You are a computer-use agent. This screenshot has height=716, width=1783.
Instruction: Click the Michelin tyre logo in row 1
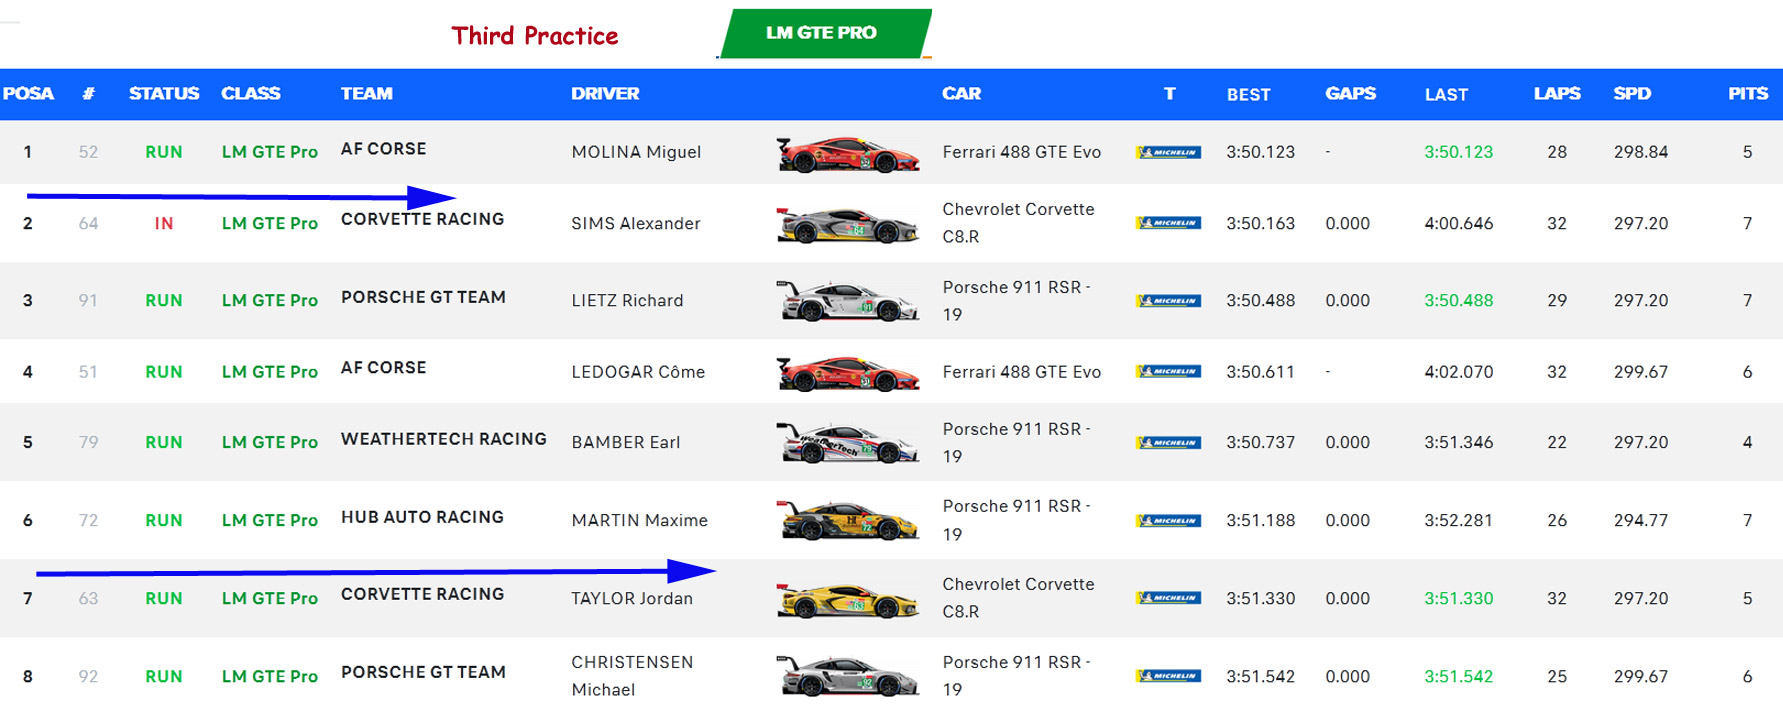coord(1168,153)
